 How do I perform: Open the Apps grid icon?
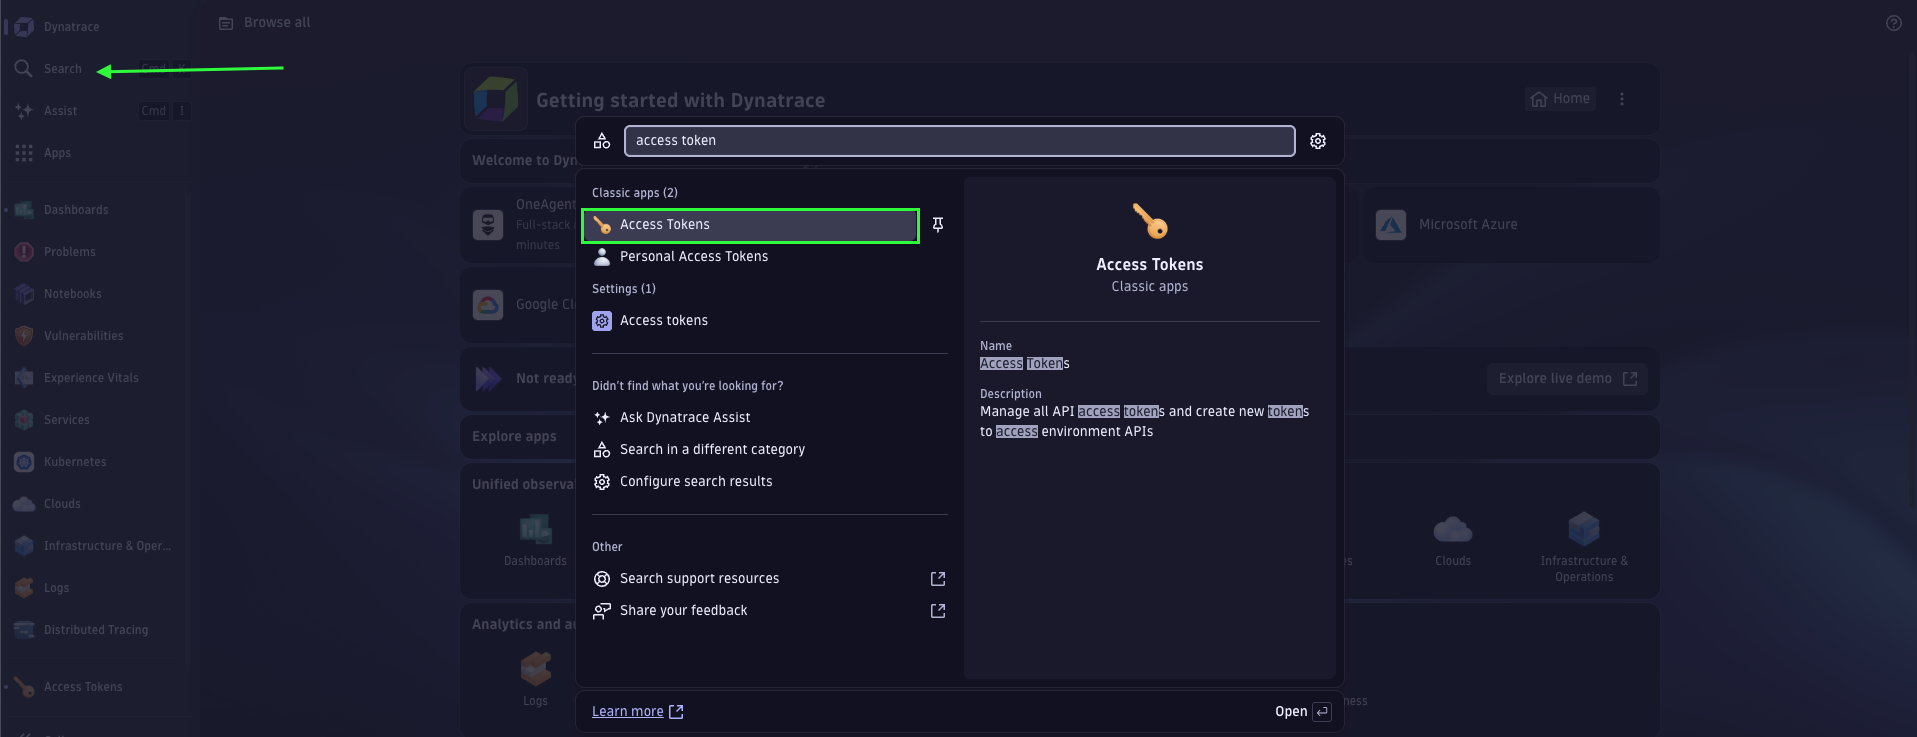coord(24,153)
